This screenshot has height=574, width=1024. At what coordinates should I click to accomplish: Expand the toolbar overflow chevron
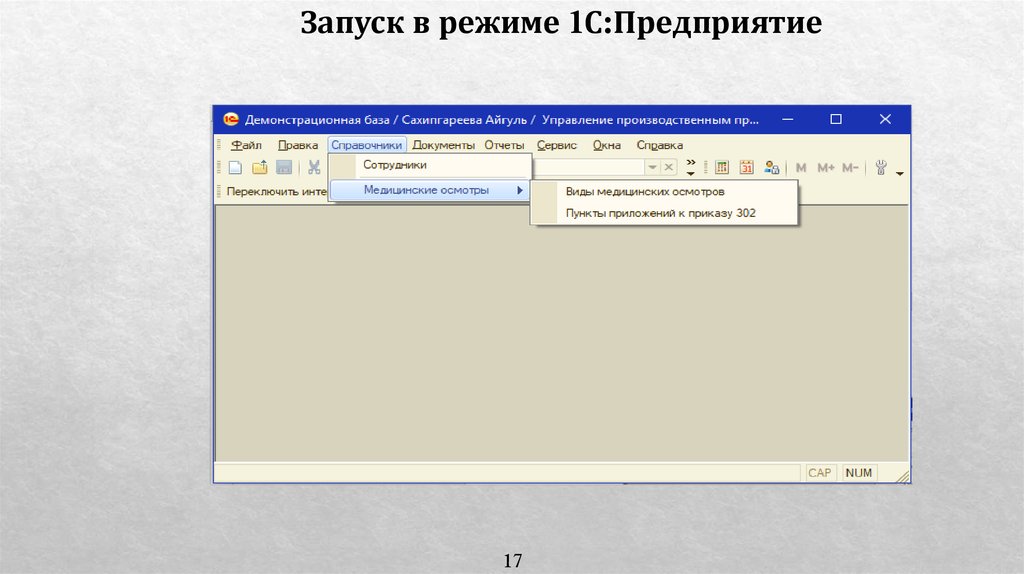click(x=690, y=167)
